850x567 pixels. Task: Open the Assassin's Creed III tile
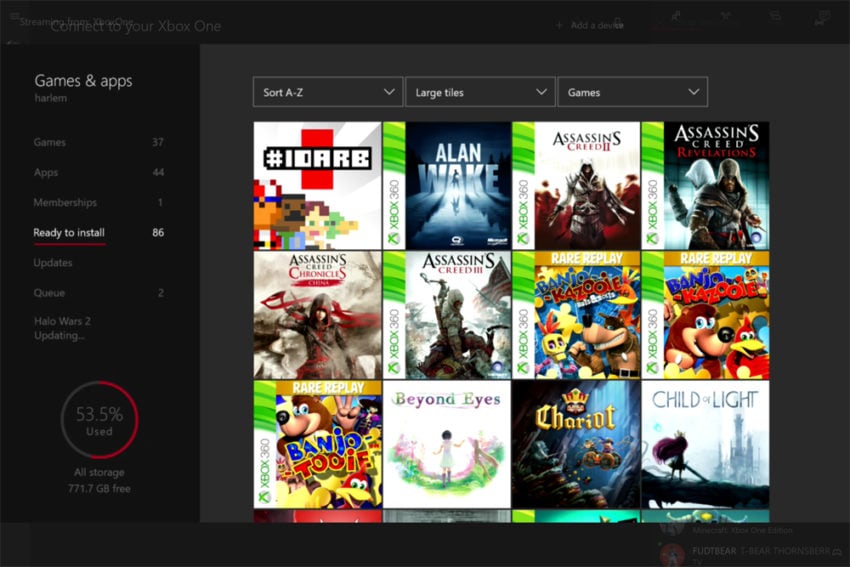447,315
